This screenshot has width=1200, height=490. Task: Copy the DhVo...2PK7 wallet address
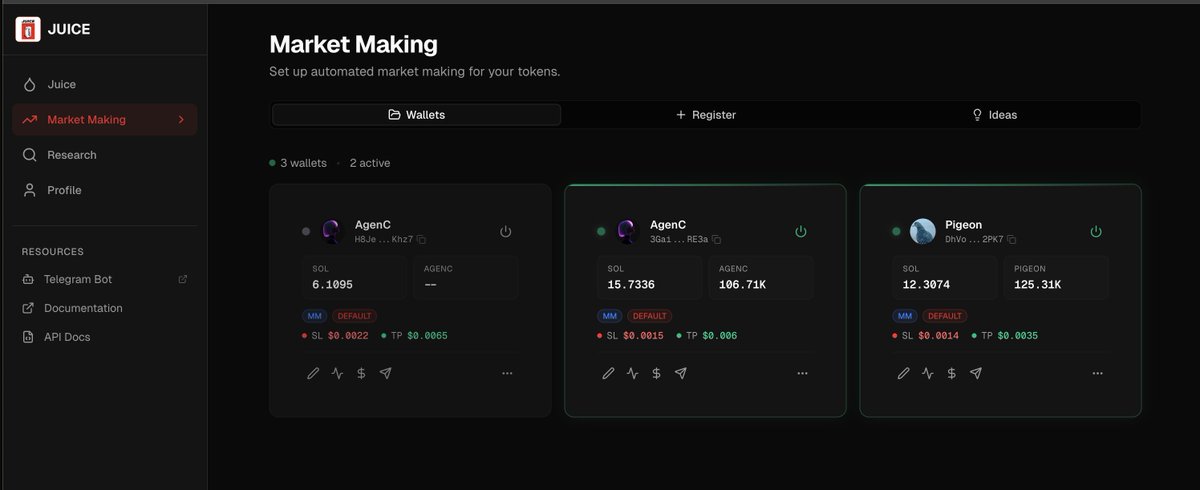[1012, 240]
